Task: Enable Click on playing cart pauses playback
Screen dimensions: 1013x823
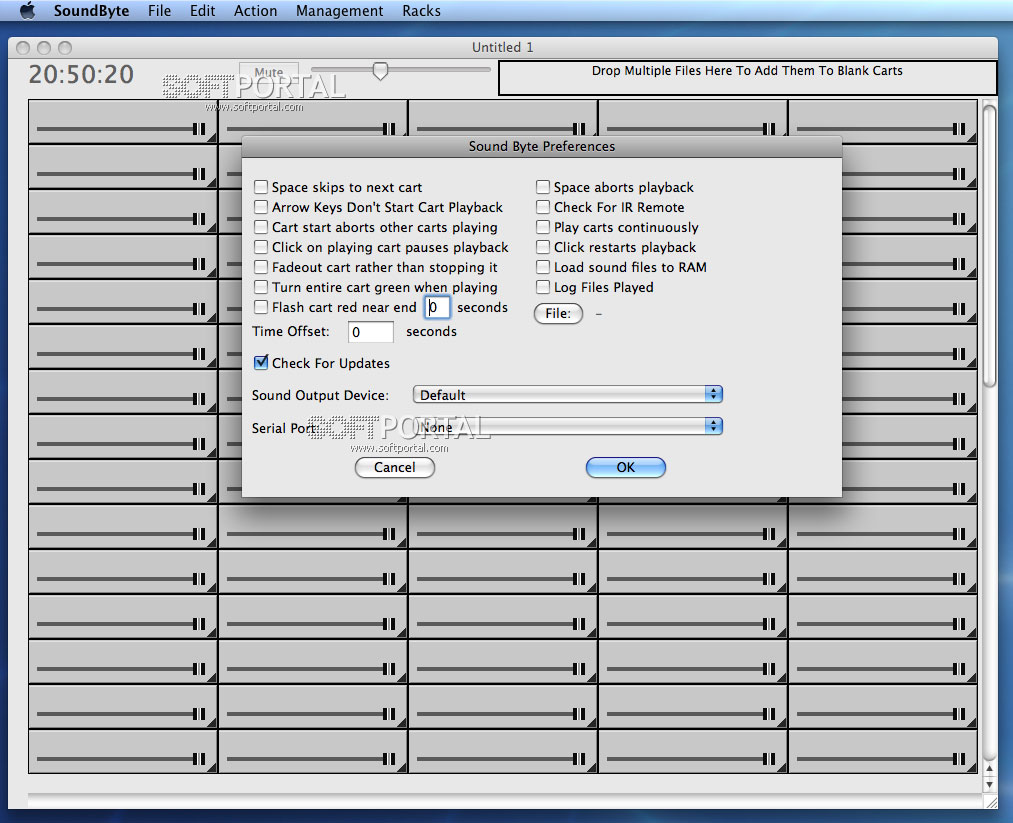Action: [261, 247]
